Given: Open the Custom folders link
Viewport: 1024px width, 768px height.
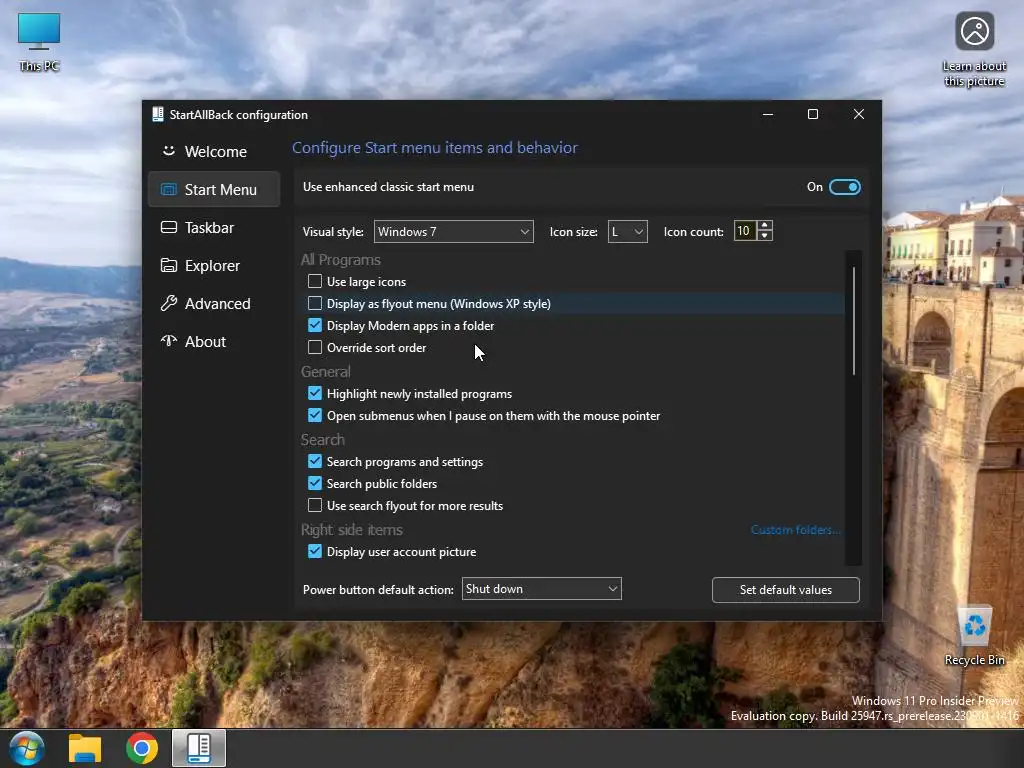Looking at the screenshot, I should 795,530.
